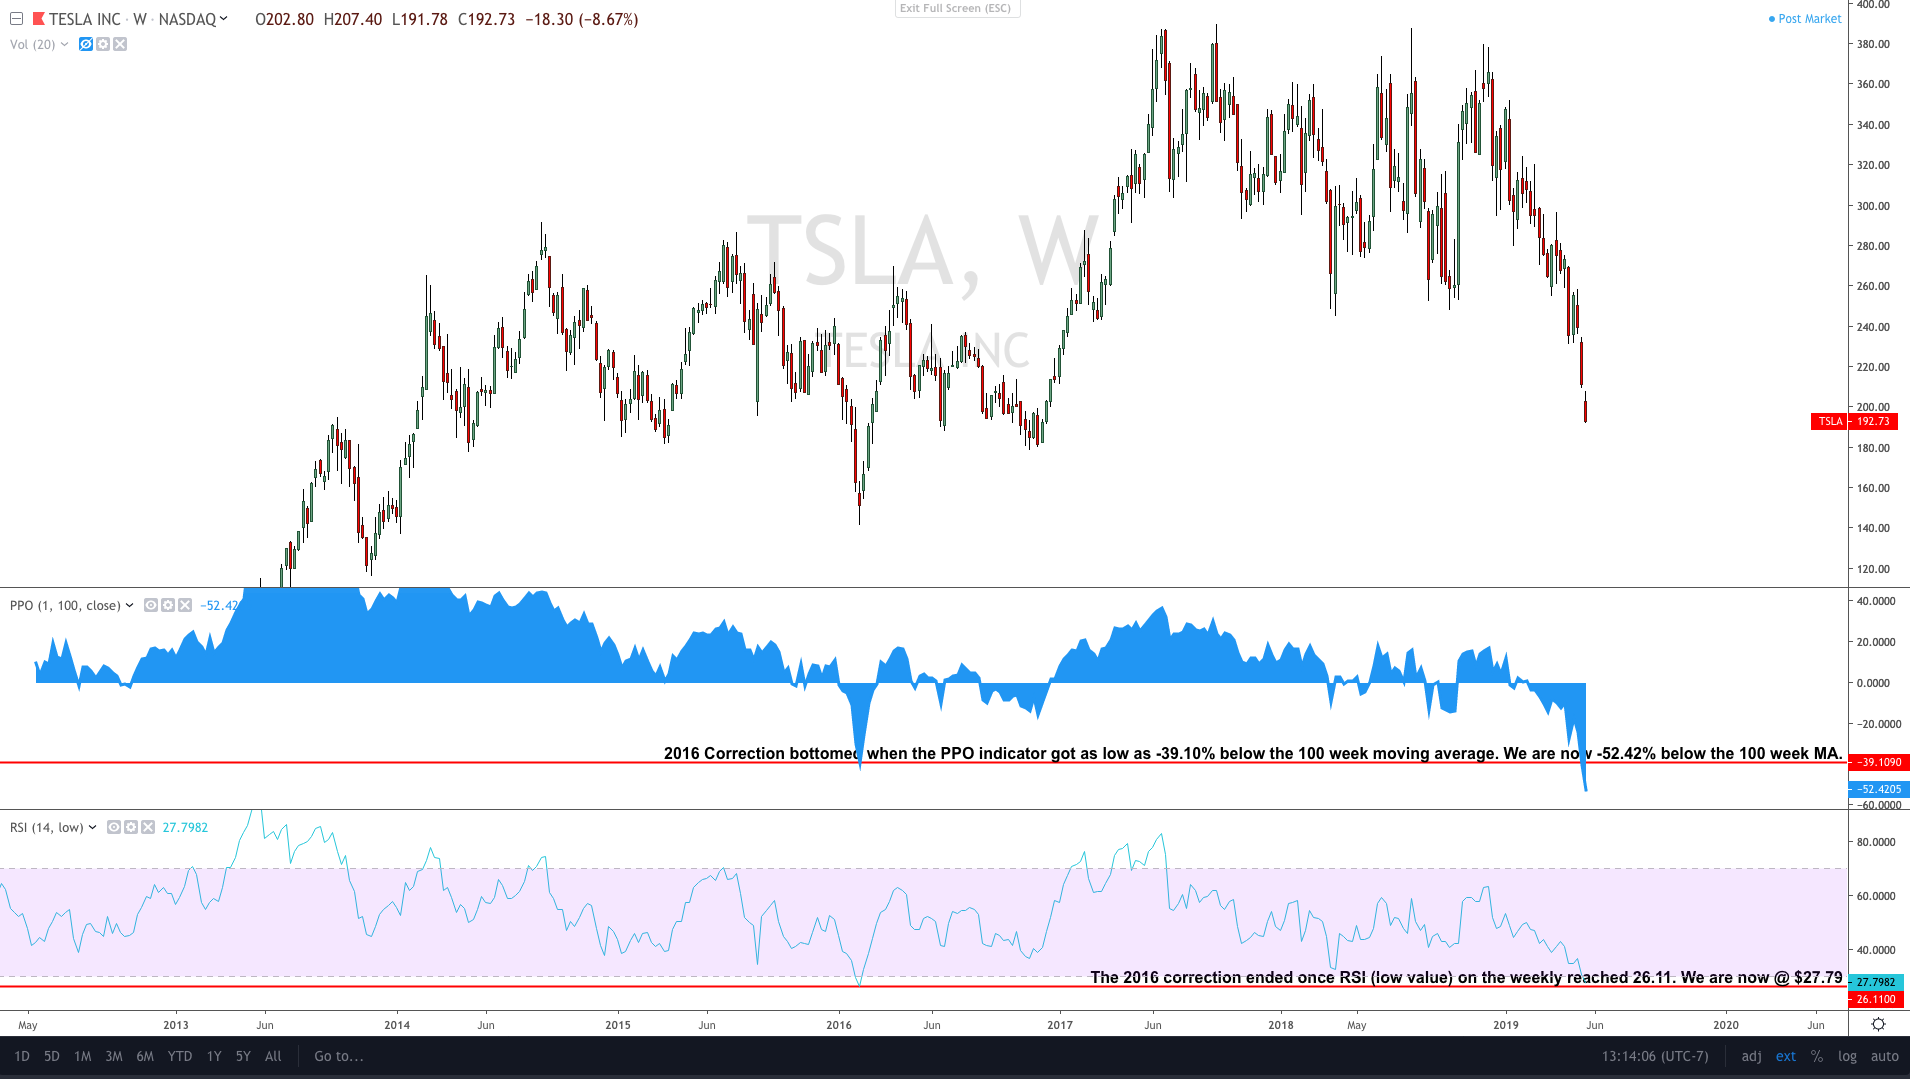Click the 13:14:06 (UTC-7) timezone clock
Screen dimensions: 1910x1079
point(1655,1056)
